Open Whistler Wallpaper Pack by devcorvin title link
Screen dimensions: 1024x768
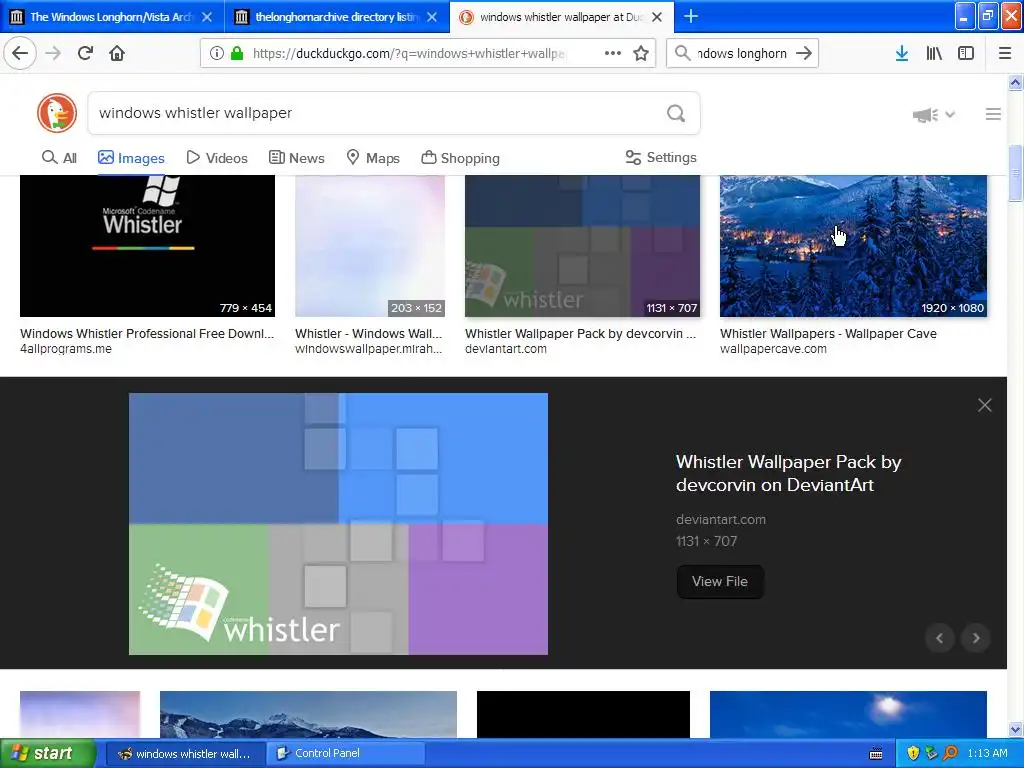point(788,473)
